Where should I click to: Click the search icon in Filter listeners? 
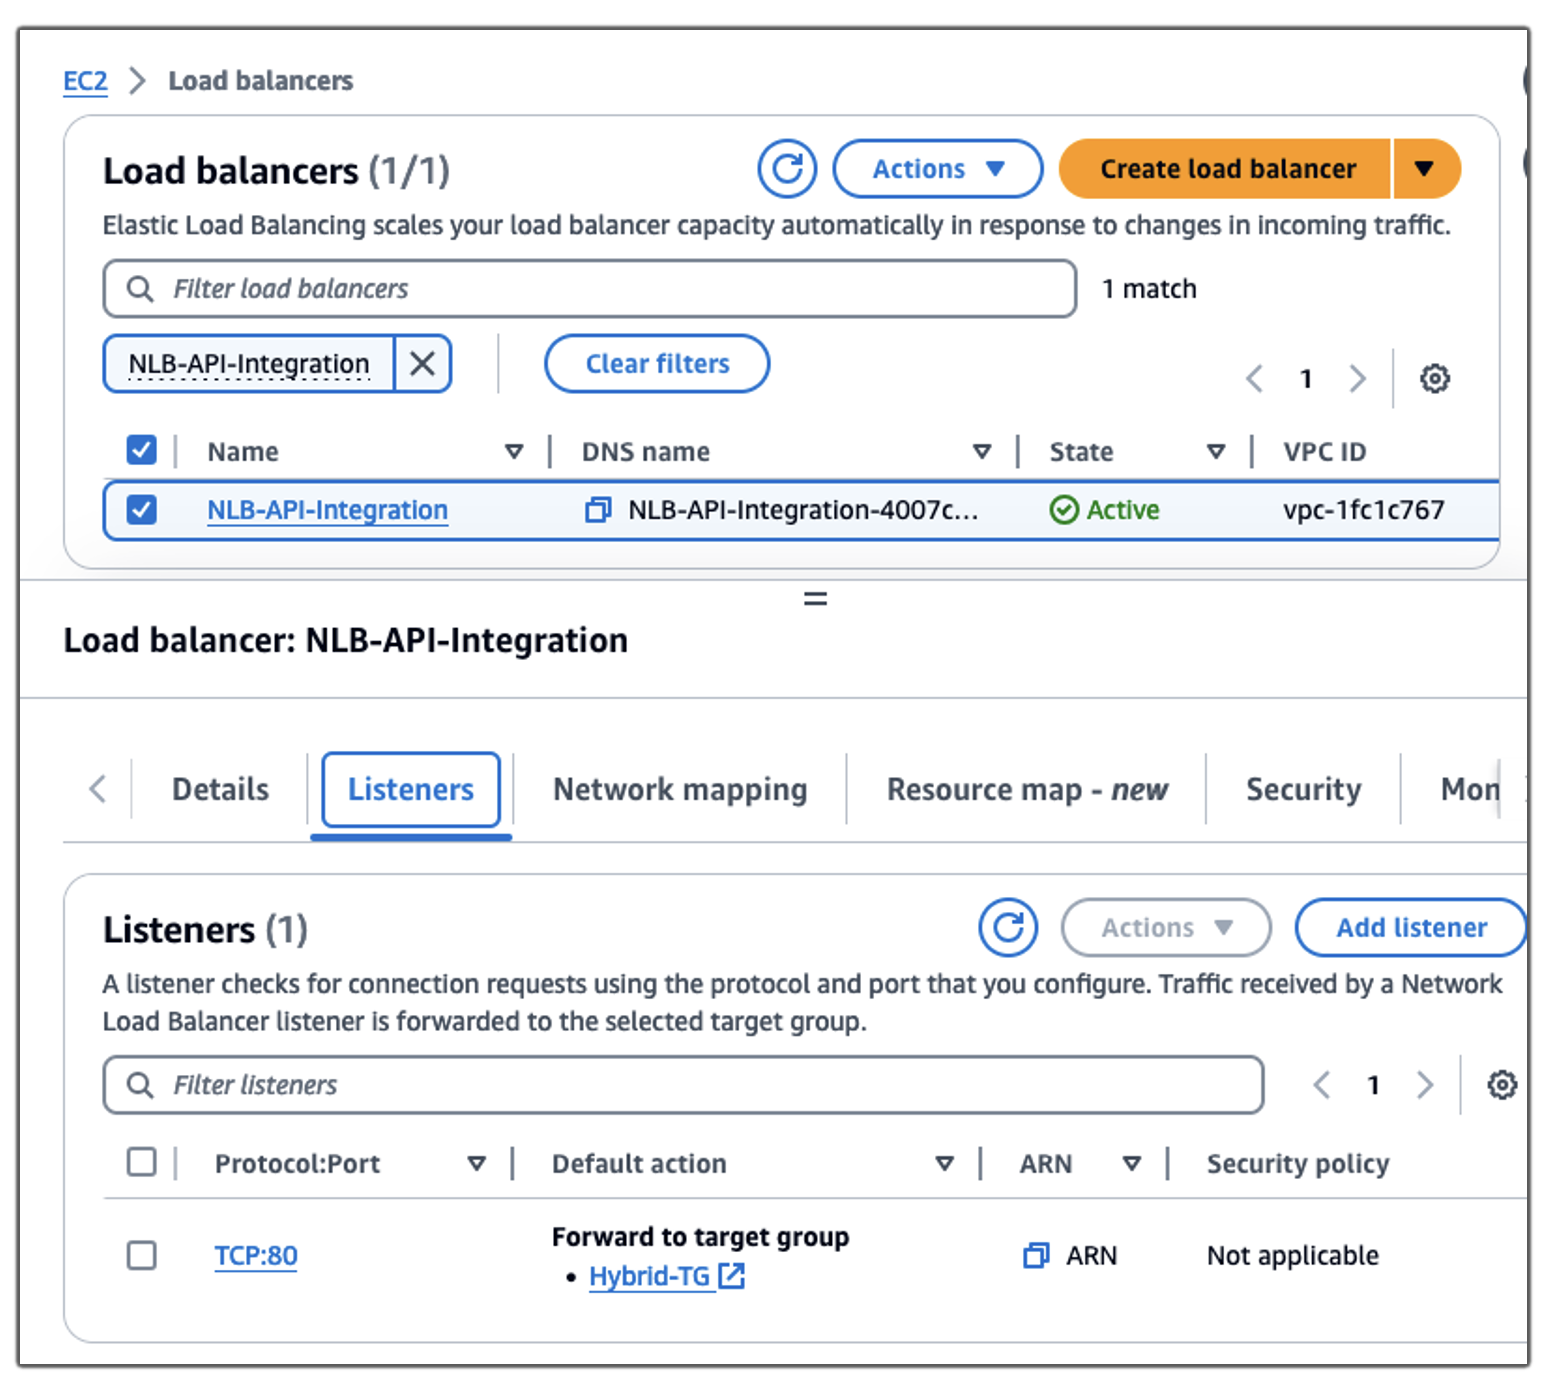click(140, 1085)
